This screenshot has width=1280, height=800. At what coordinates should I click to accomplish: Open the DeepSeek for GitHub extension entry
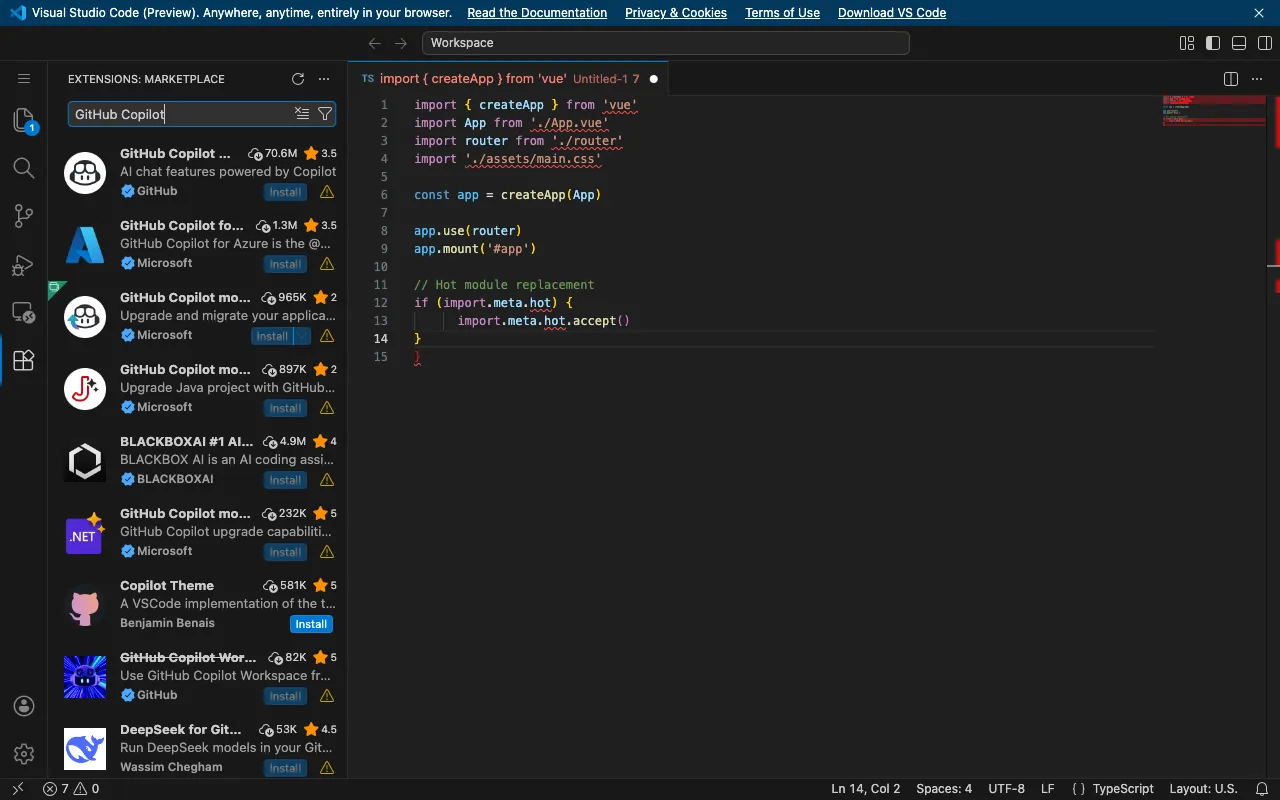click(198, 748)
